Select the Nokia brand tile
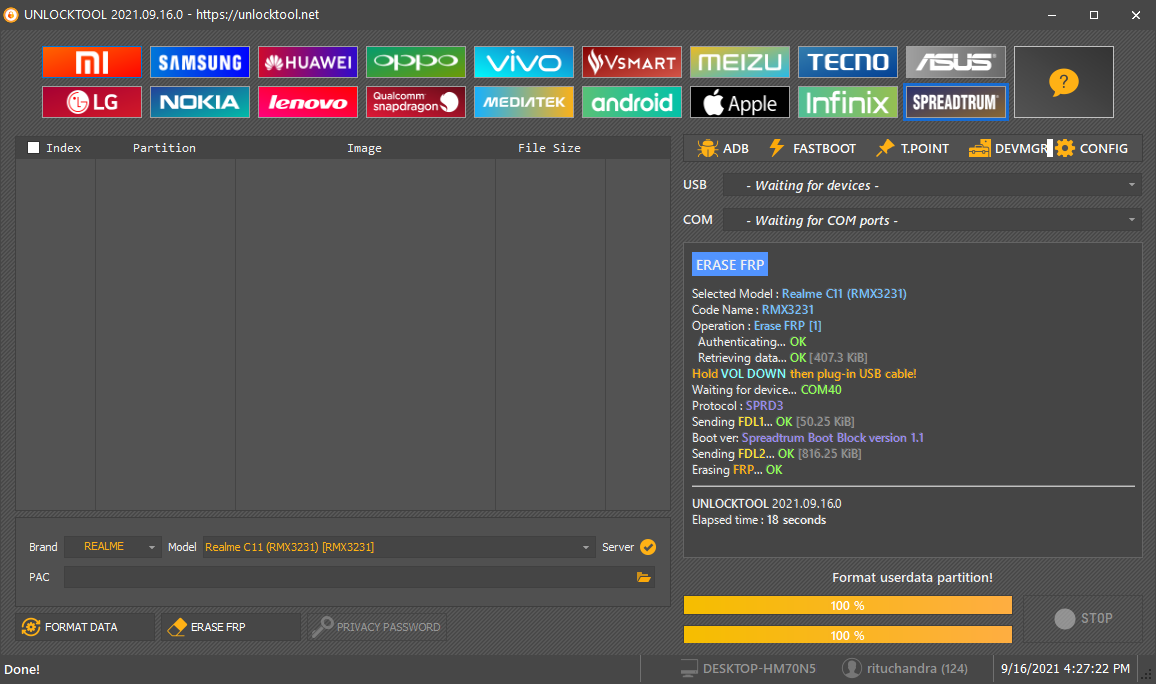Screen dimensions: 1156x684 click(200, 102)
